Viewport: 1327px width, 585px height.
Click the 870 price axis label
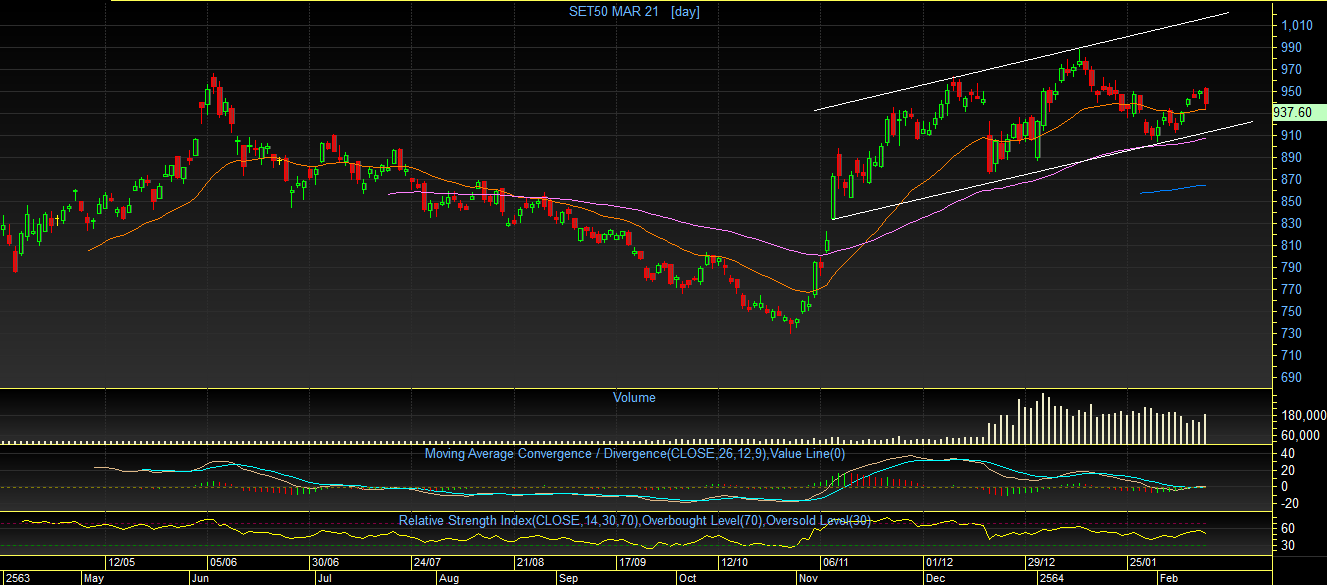[x=1291, y=179]
